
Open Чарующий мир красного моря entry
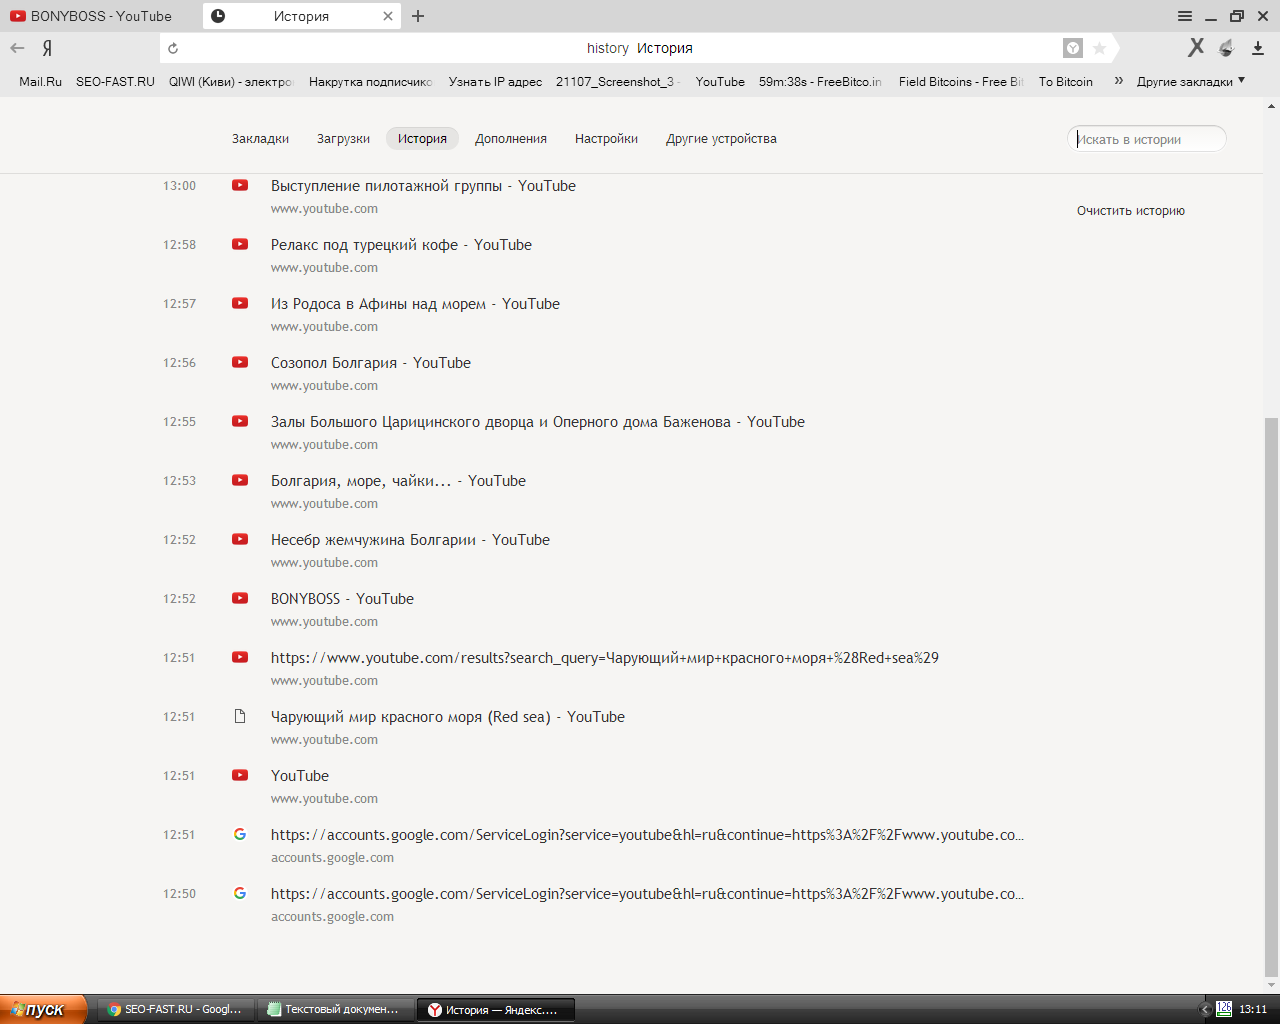click(x=448, y=717)
